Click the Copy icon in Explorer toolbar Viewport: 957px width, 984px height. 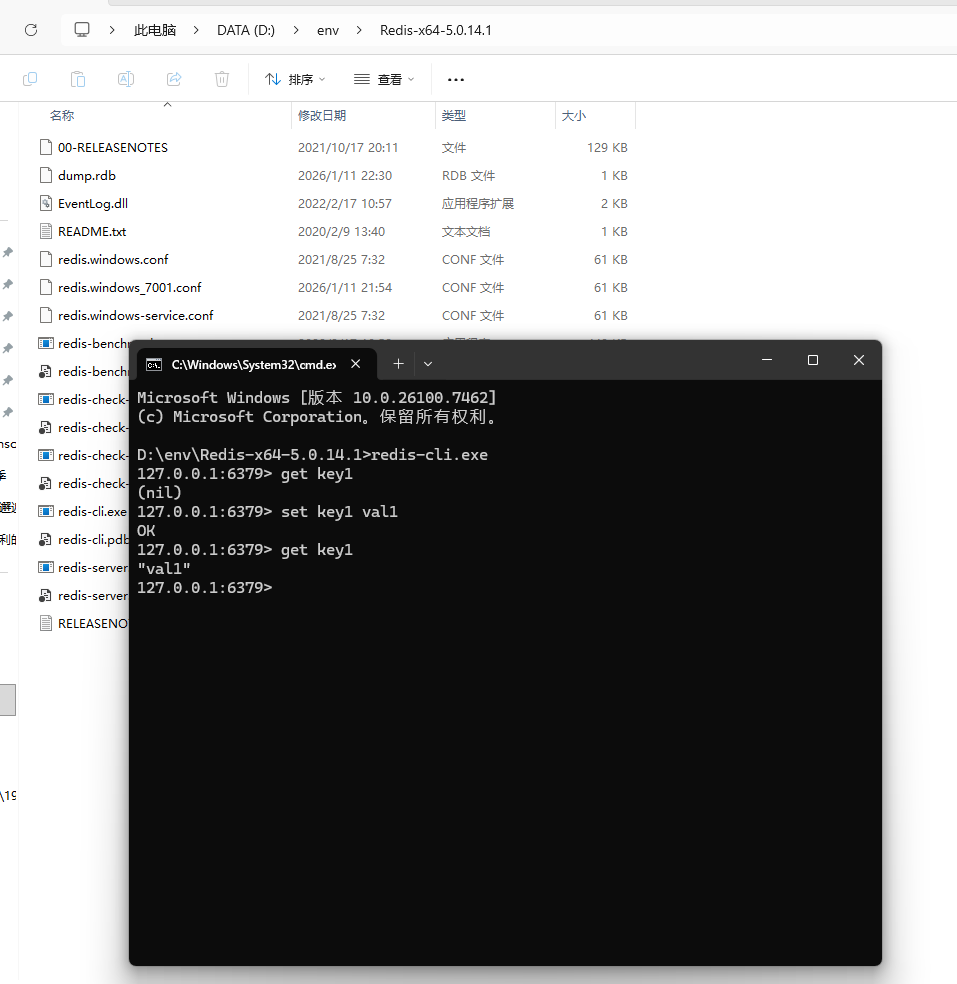tap(30, 79)
